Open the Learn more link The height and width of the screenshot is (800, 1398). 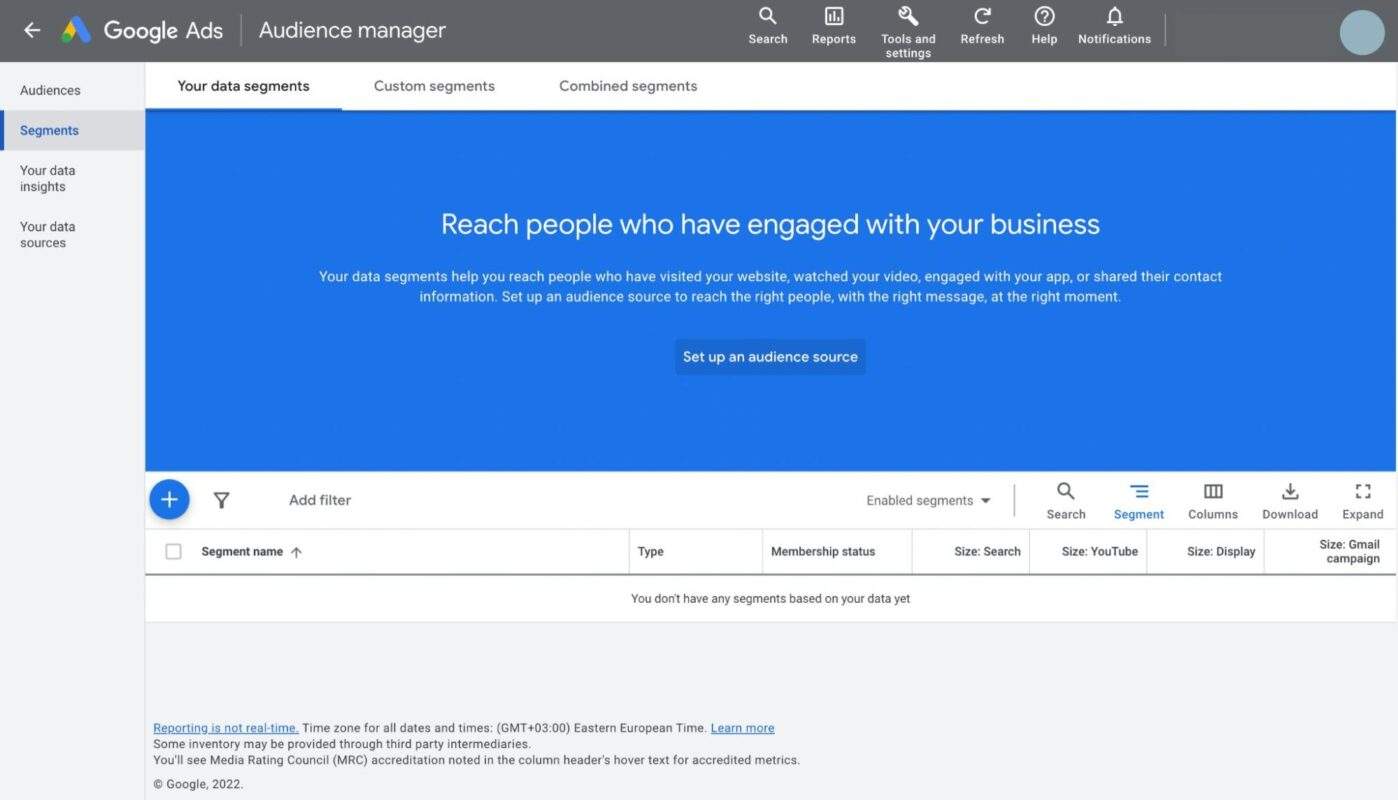click(x=742, y=728)
